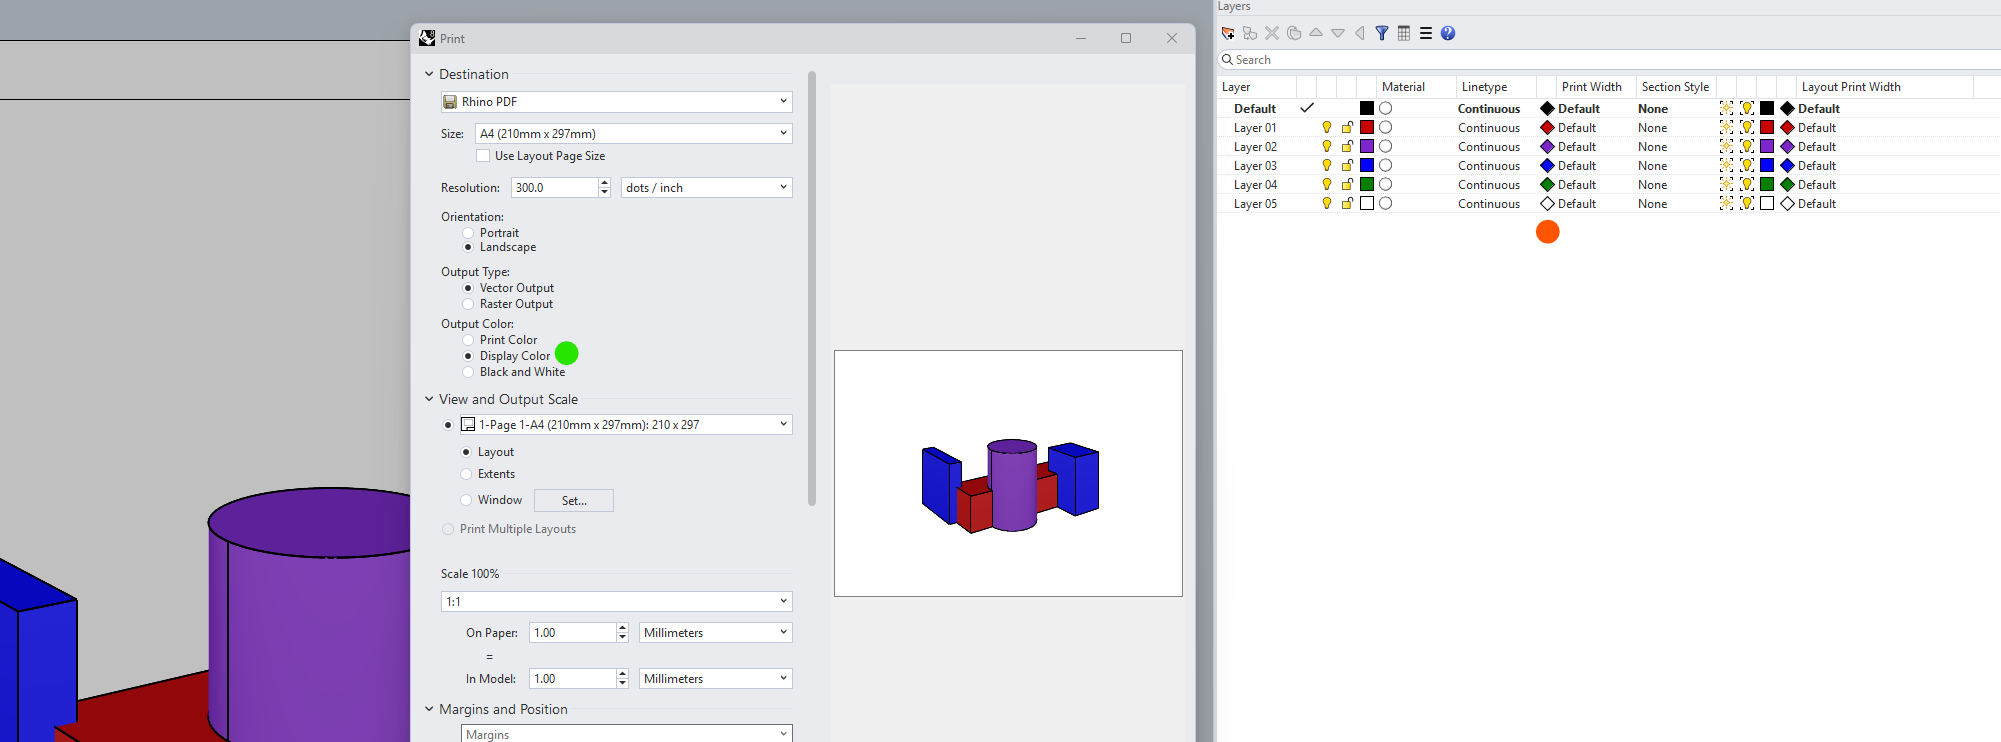Open the paper Size dropdown
2001x742 pixels.
[x=634, y=133]
